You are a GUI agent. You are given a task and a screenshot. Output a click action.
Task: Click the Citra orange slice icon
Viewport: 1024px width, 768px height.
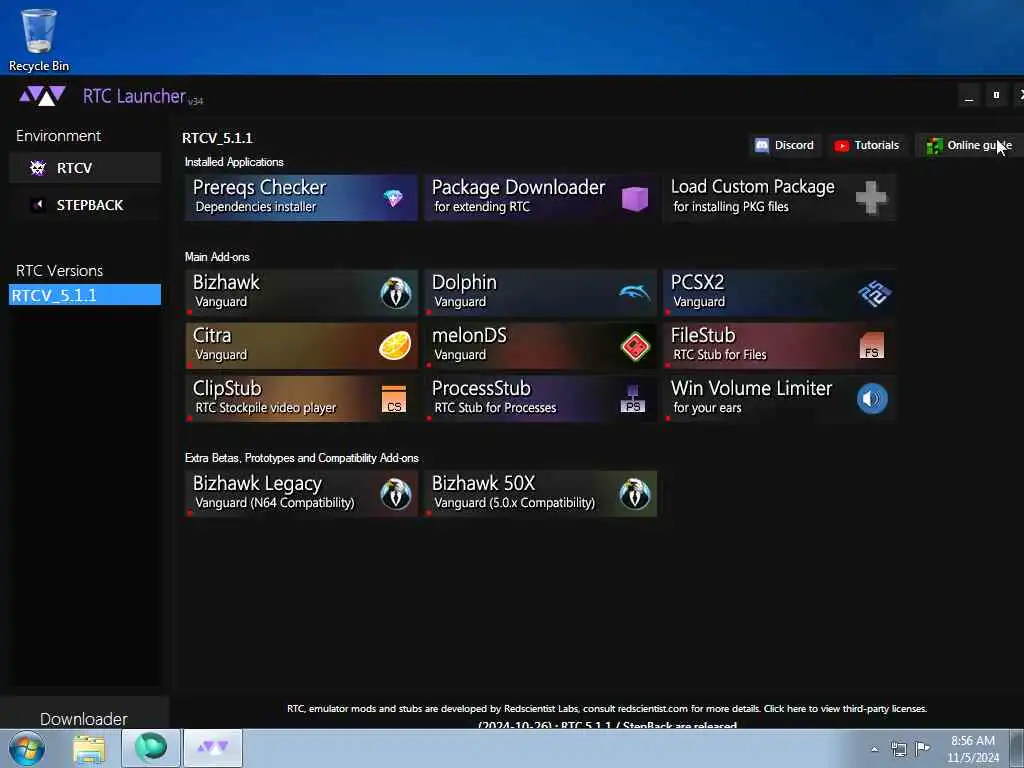click(x=395, y=345)
